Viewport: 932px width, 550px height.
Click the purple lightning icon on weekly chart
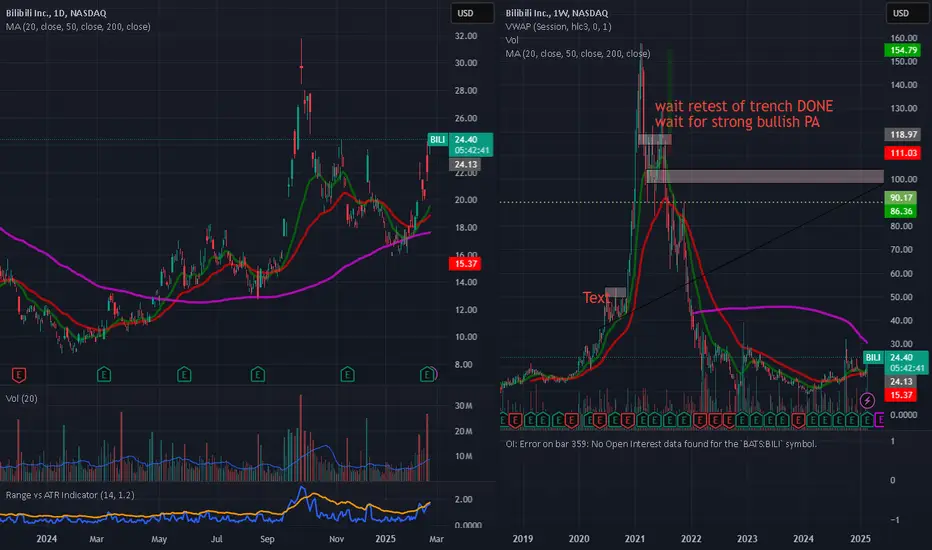[867, 400]
